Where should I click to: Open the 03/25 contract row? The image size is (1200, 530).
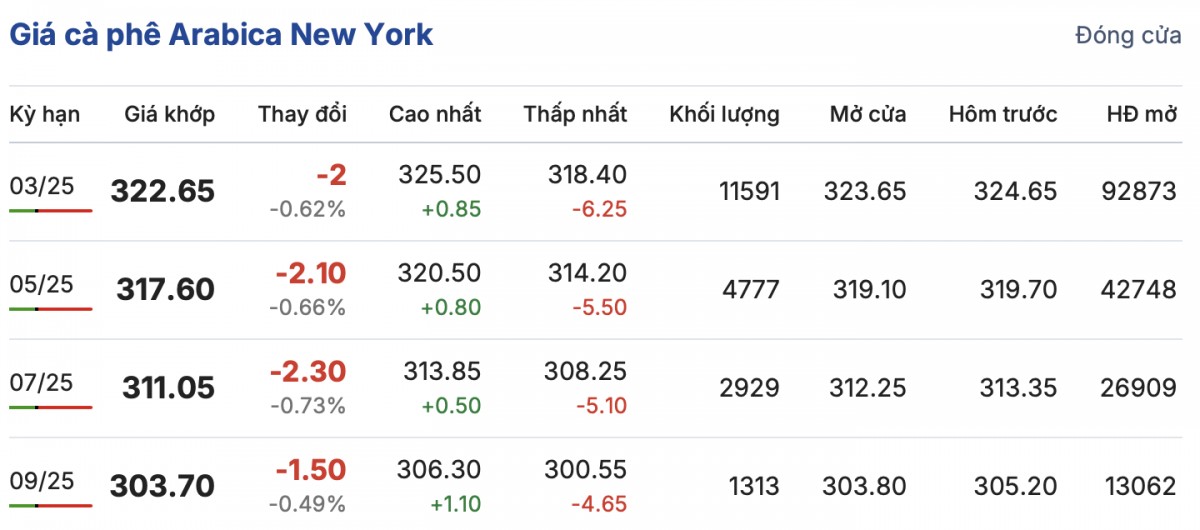[42, 186]
